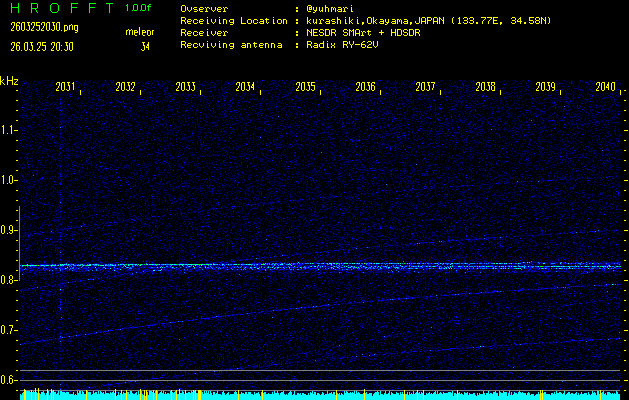Pick the 2037 time marker

[426, 87]
